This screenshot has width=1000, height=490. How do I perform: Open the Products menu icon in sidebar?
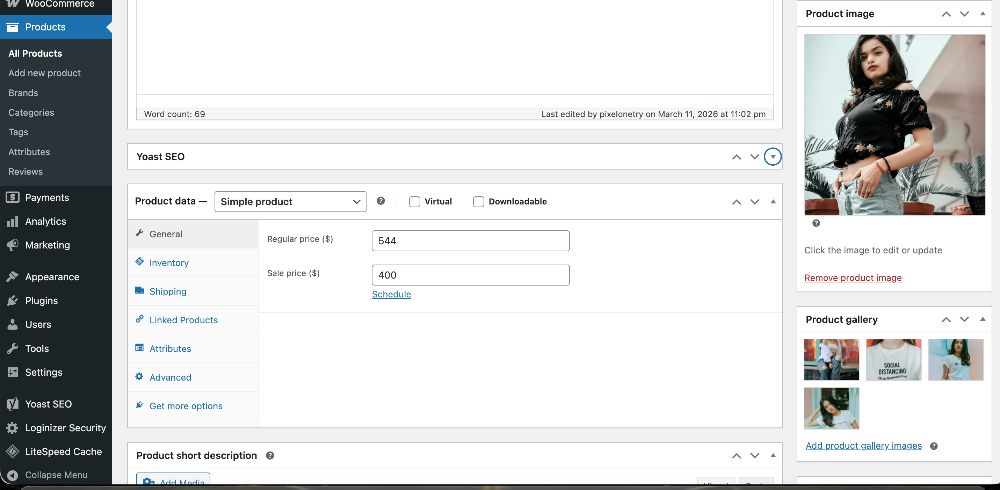12,27
